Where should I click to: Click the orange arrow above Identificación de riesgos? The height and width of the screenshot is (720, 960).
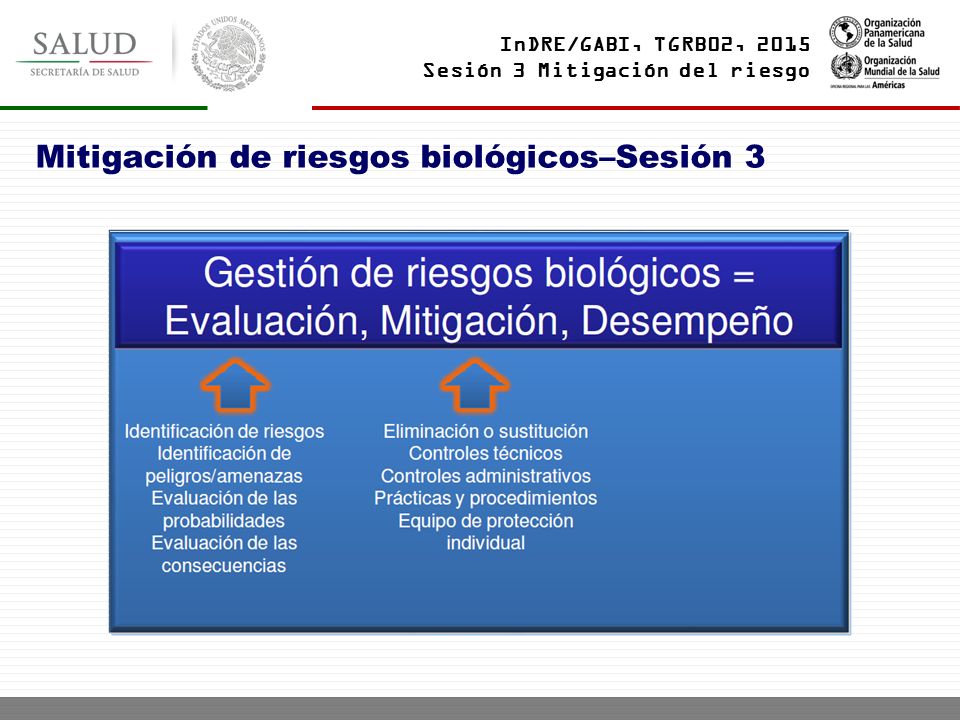pyautogui.click(x=235, y=386)
